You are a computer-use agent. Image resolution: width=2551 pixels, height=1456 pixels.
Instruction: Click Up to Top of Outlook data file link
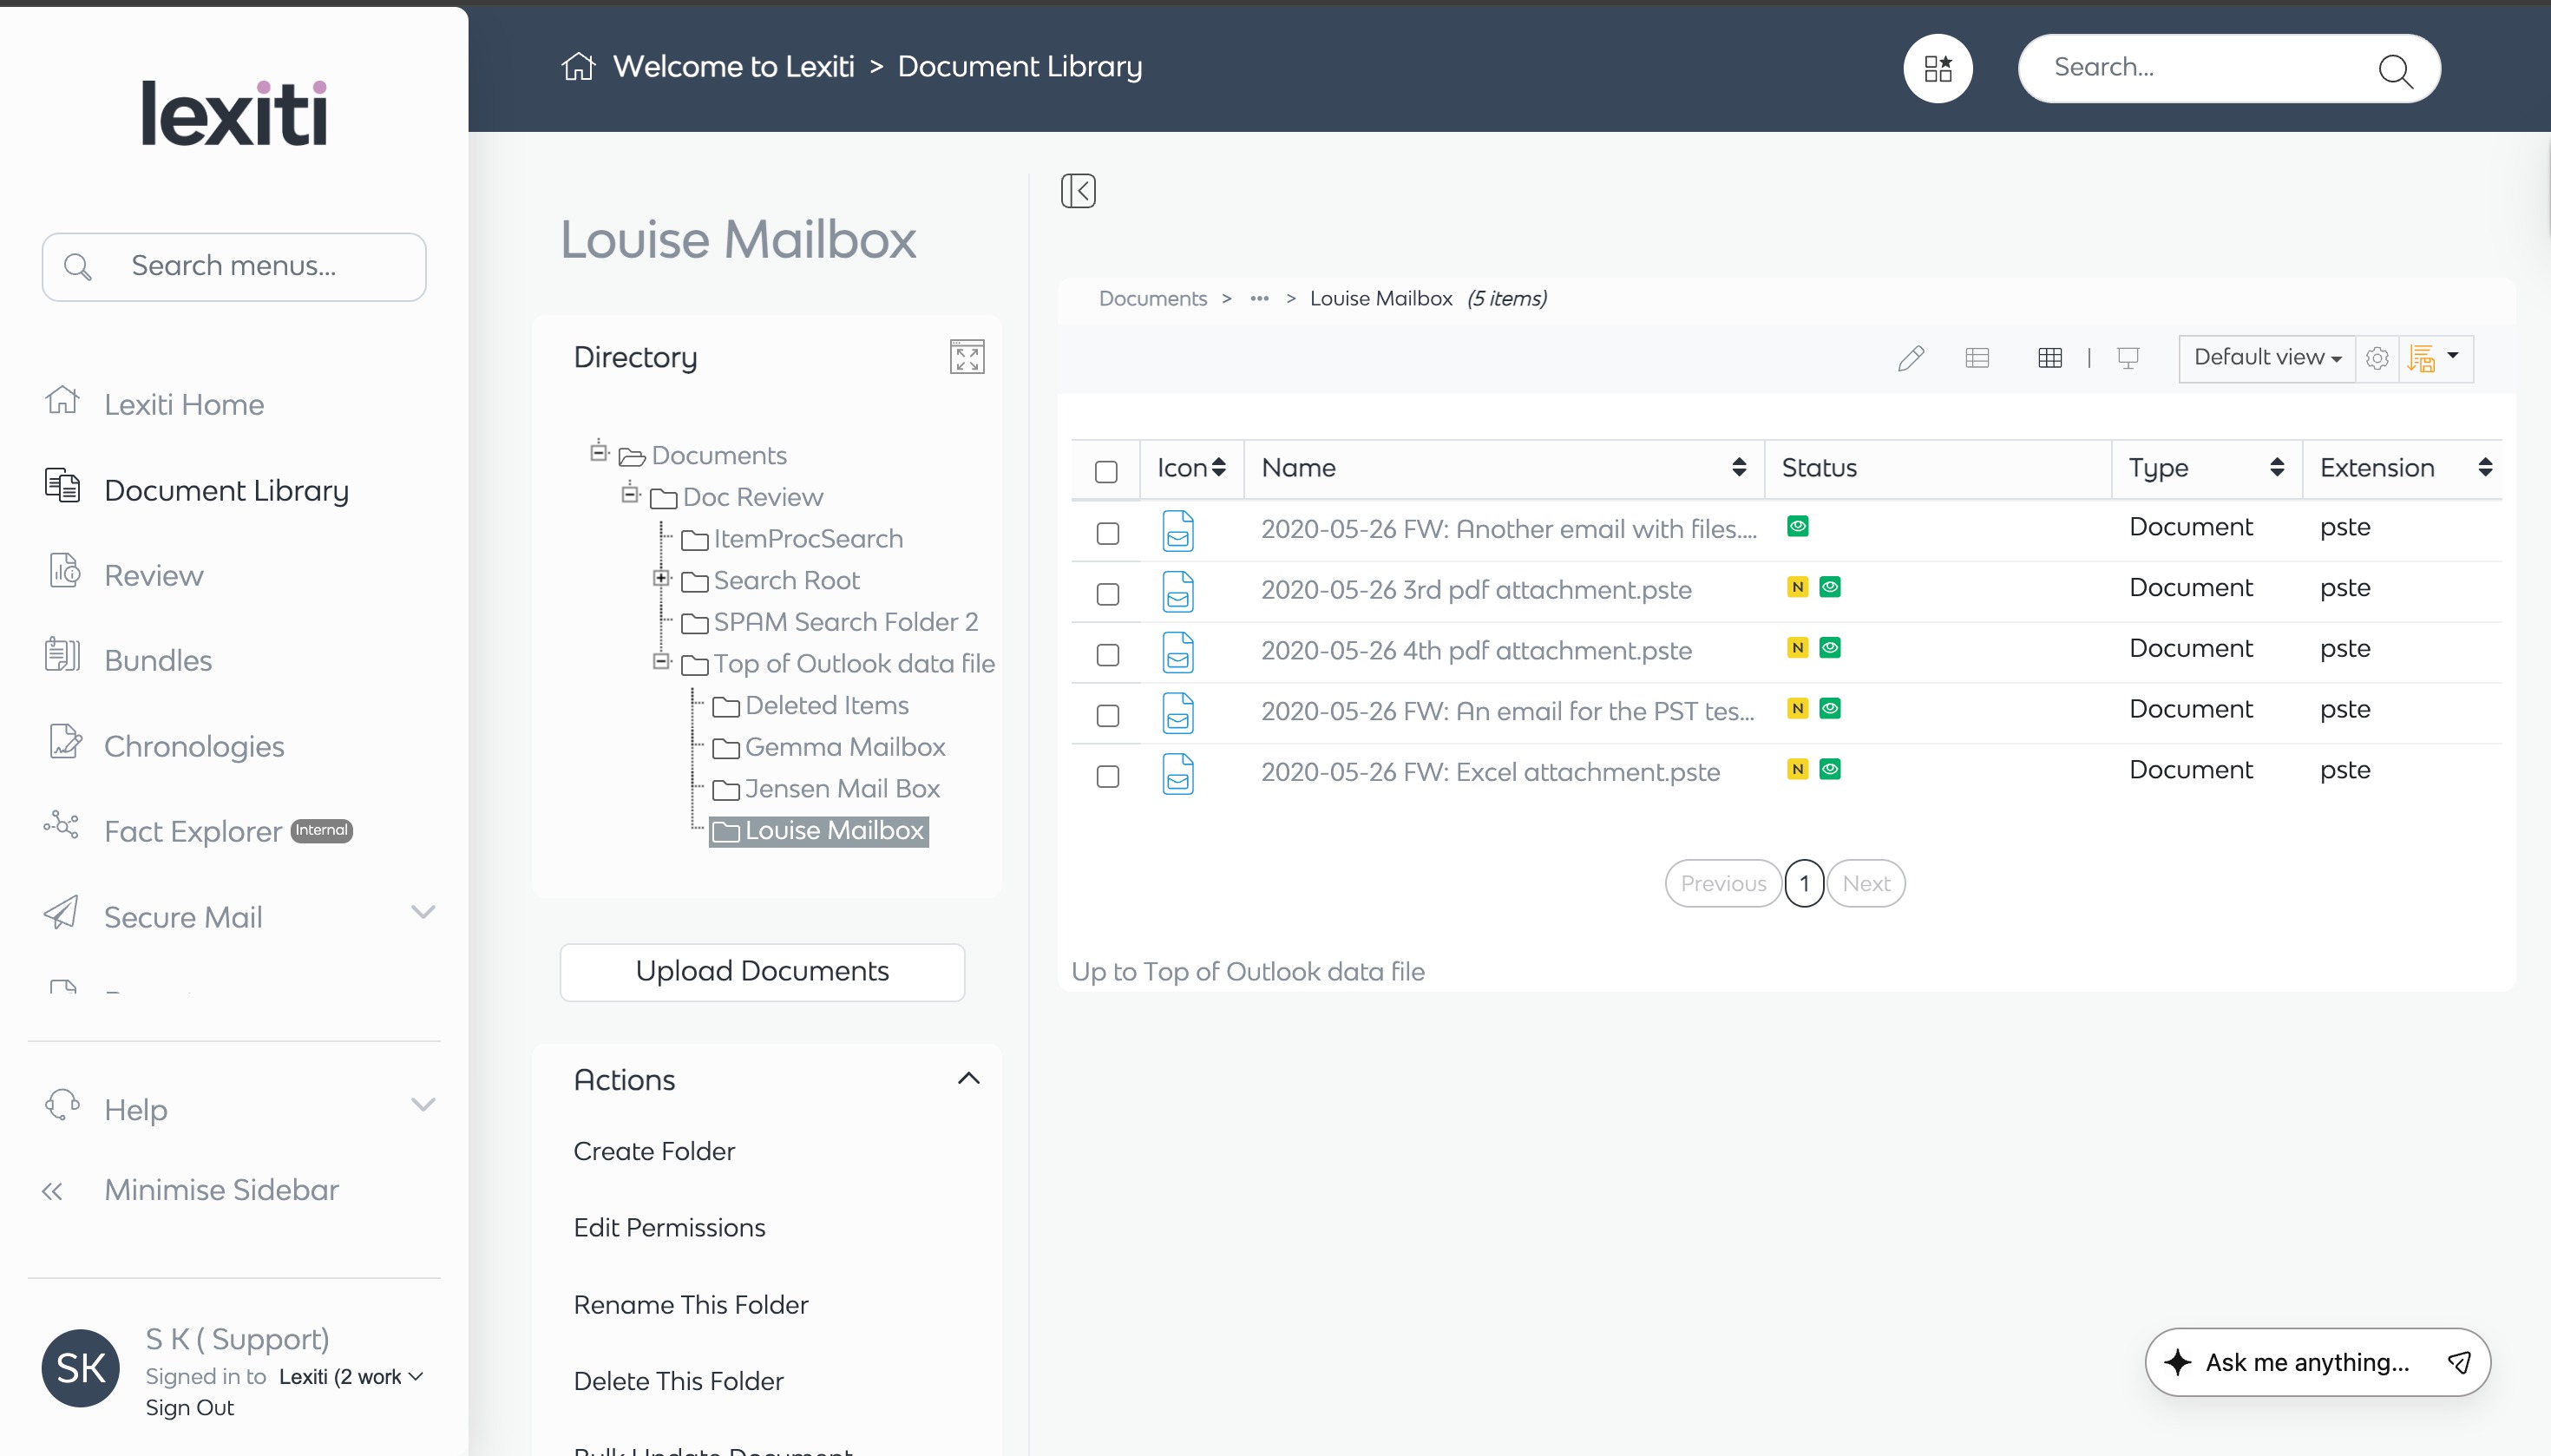coord(1247,971)
